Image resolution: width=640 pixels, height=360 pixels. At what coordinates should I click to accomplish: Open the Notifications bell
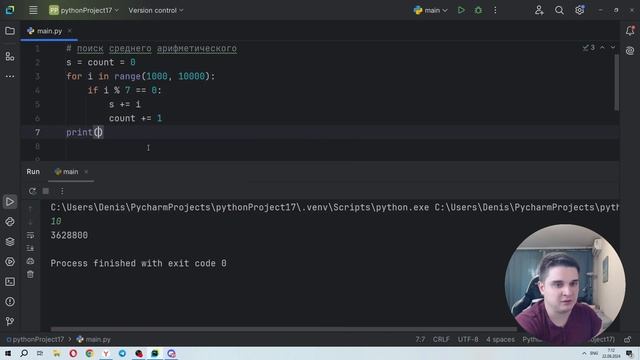click(630, 31)
